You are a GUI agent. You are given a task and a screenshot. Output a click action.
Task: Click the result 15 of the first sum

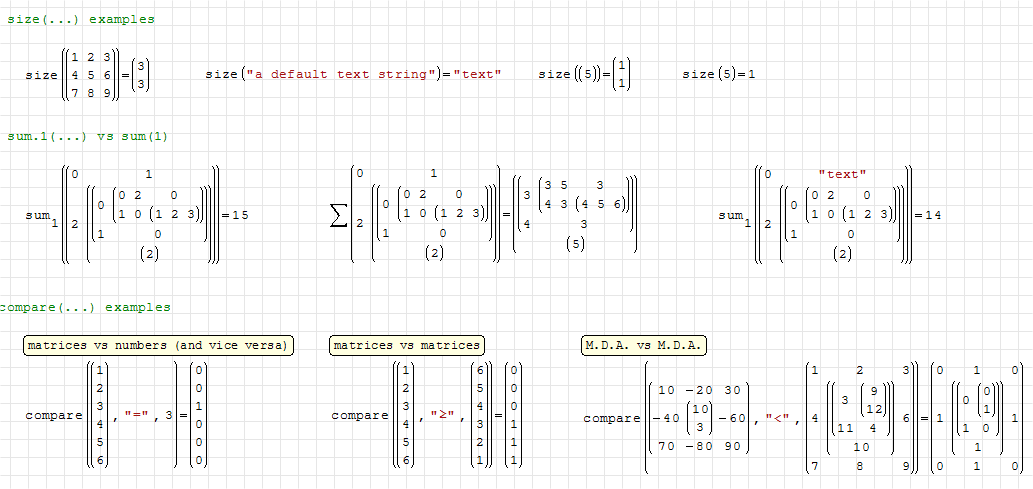click(x=240, y=215)
